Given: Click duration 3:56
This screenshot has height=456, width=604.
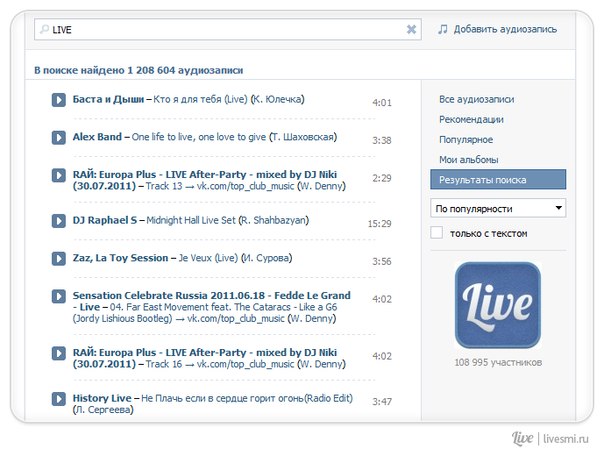Looking at the screenshot, I should [382, 262].
